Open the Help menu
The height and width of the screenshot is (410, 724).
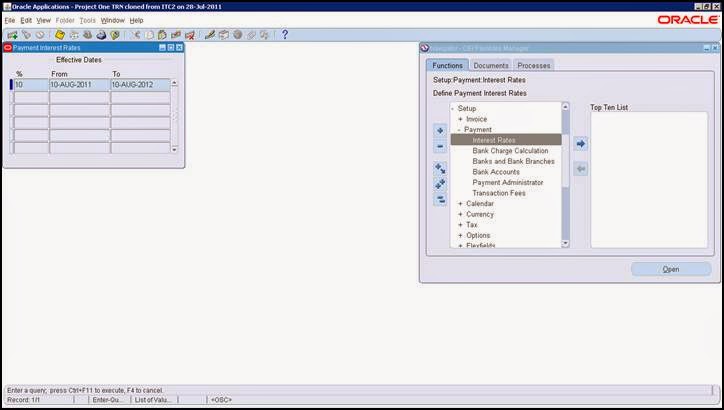click(136, 20)
